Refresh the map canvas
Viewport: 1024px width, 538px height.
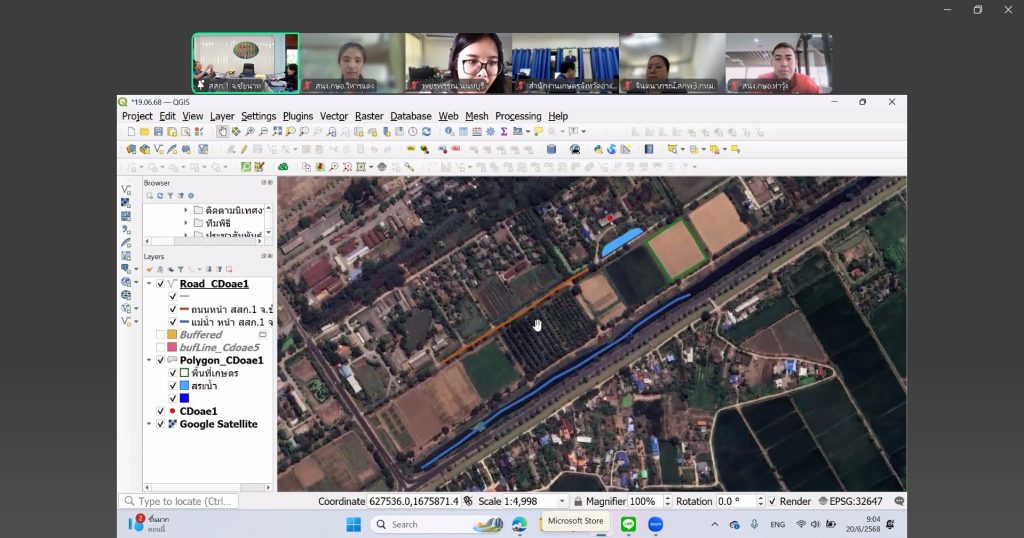tap(426, 132)
